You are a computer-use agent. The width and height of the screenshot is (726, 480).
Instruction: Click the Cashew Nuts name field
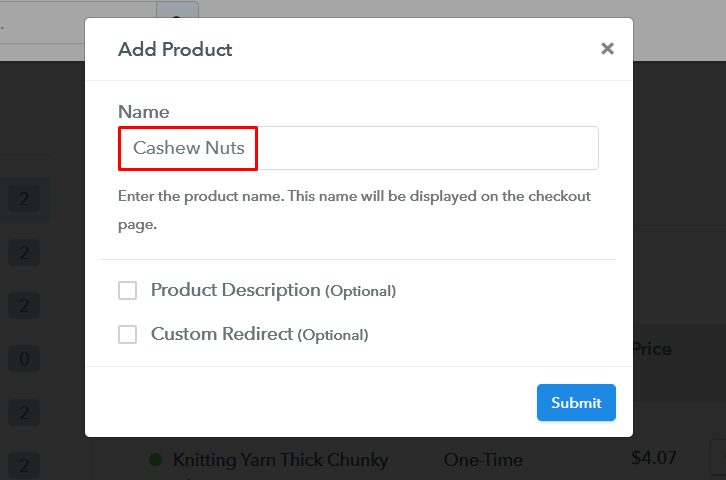(358, 148)
